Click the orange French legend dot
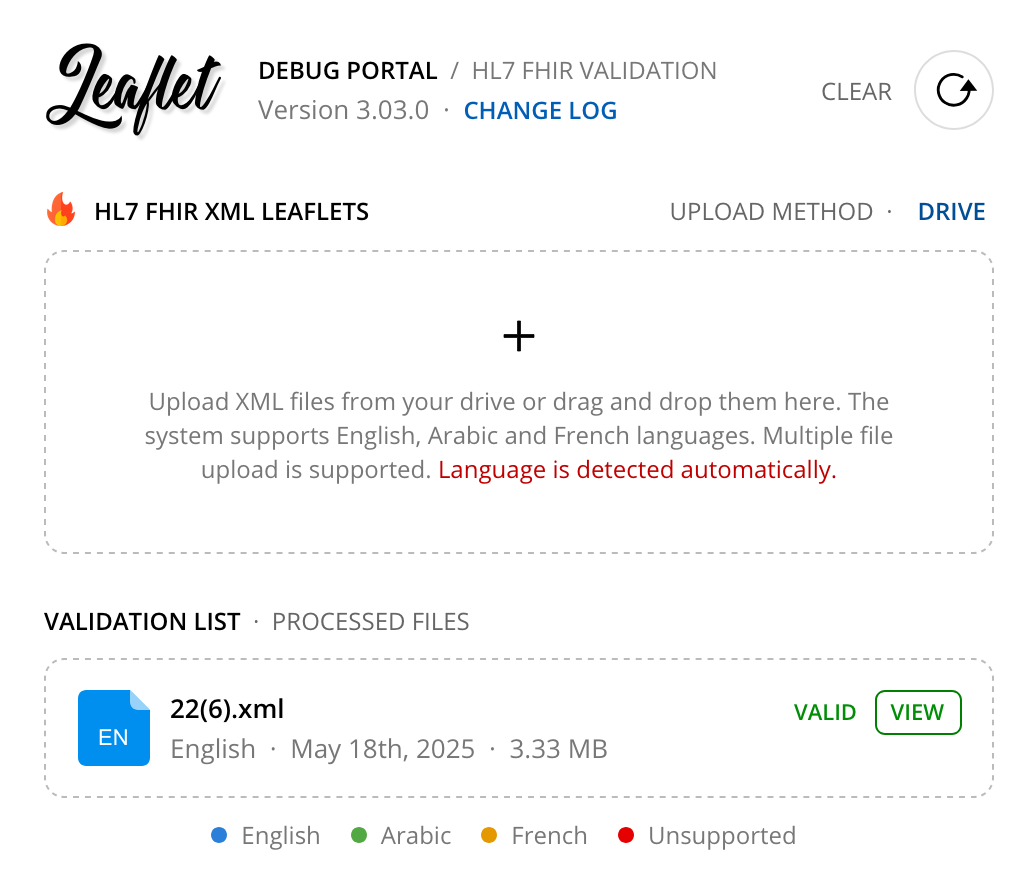1024x880 pixels. pos(489,835)
